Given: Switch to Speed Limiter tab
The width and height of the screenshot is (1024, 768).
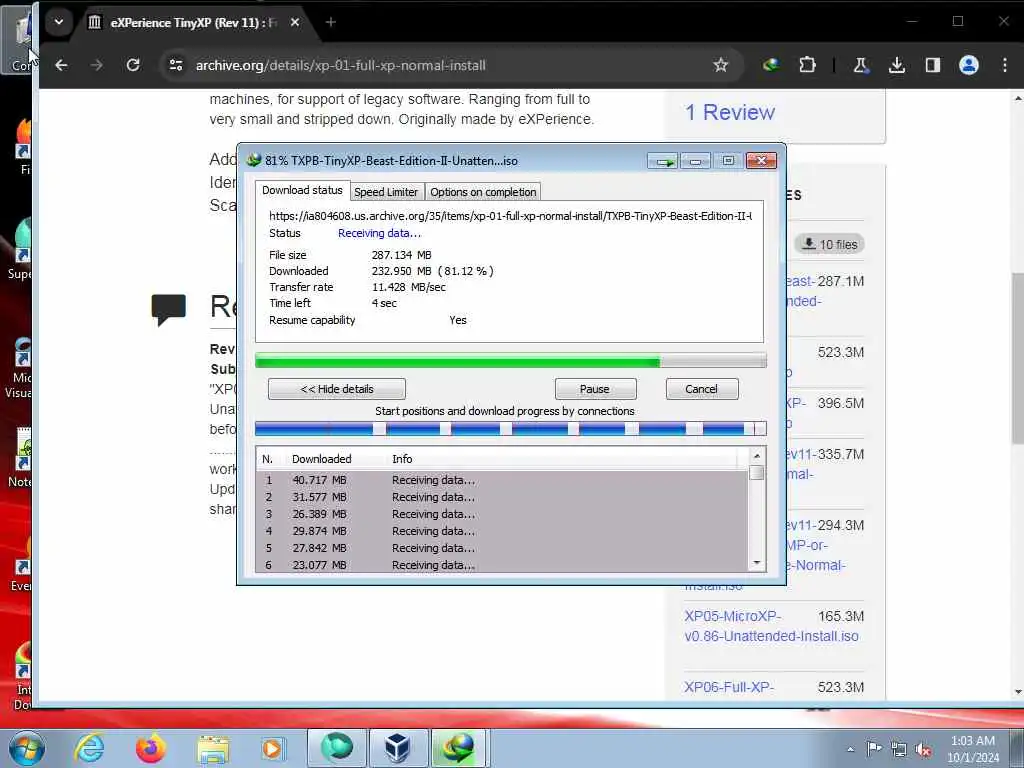Looking at the screenshot, I should pos(386,192).
